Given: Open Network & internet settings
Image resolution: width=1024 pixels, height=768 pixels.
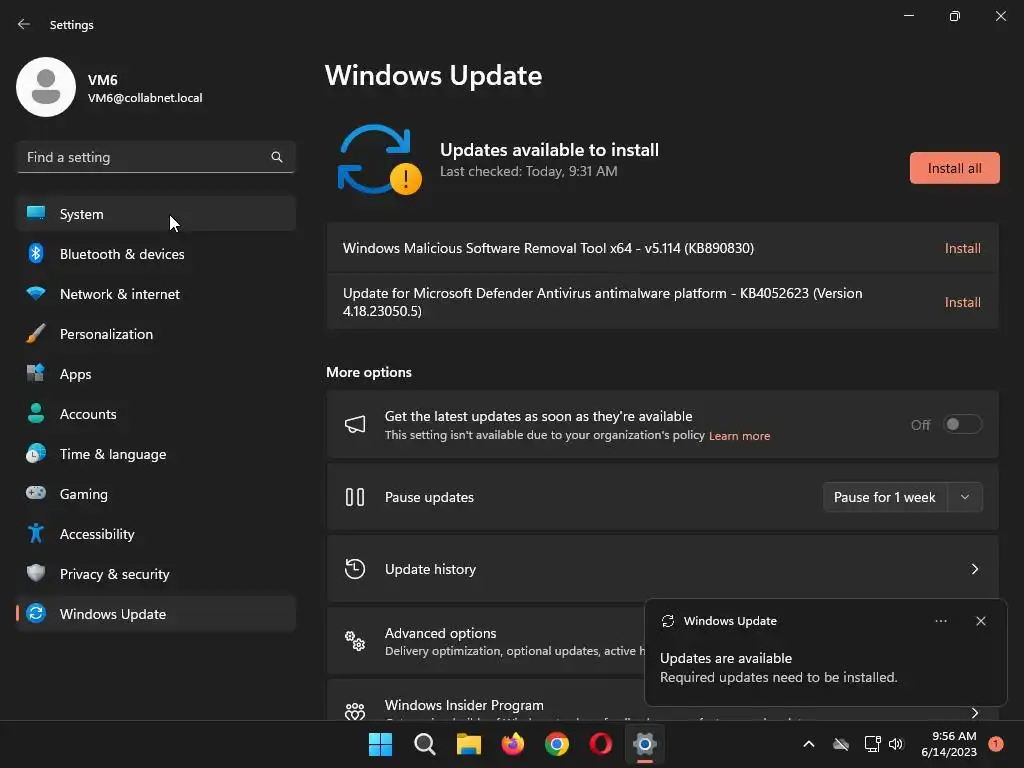Looking at the screenshot, I should 156,293.
